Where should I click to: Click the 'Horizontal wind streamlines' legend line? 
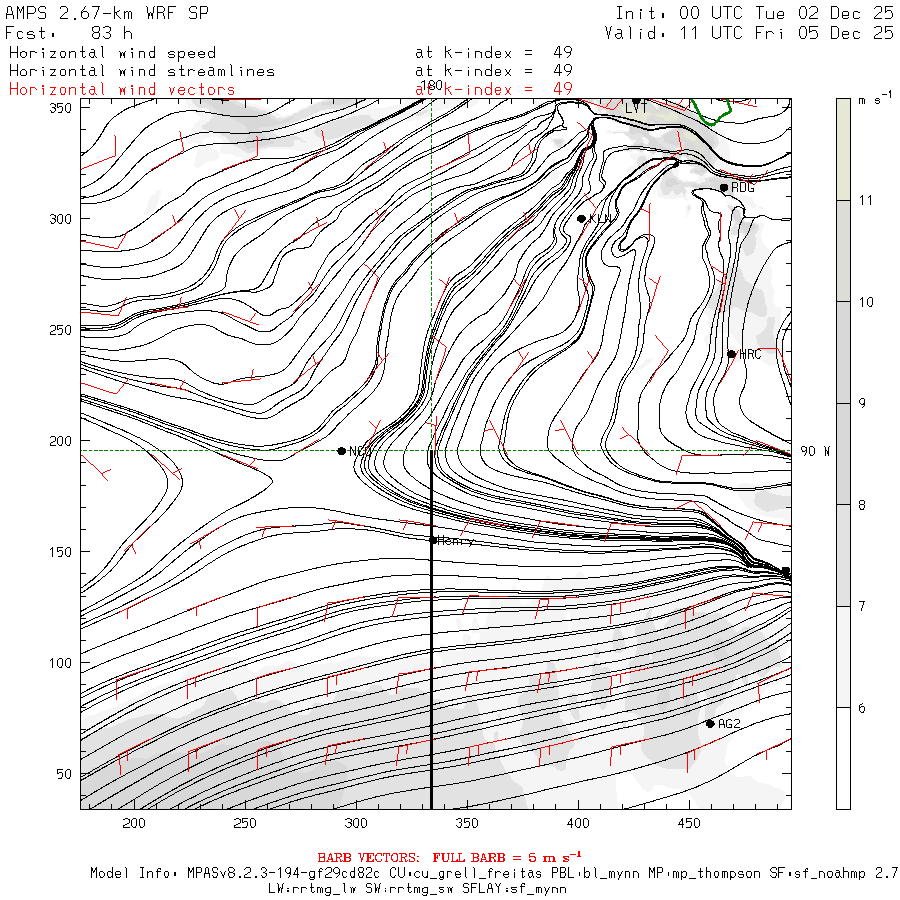pyautogui.click(x=142, y=71)
